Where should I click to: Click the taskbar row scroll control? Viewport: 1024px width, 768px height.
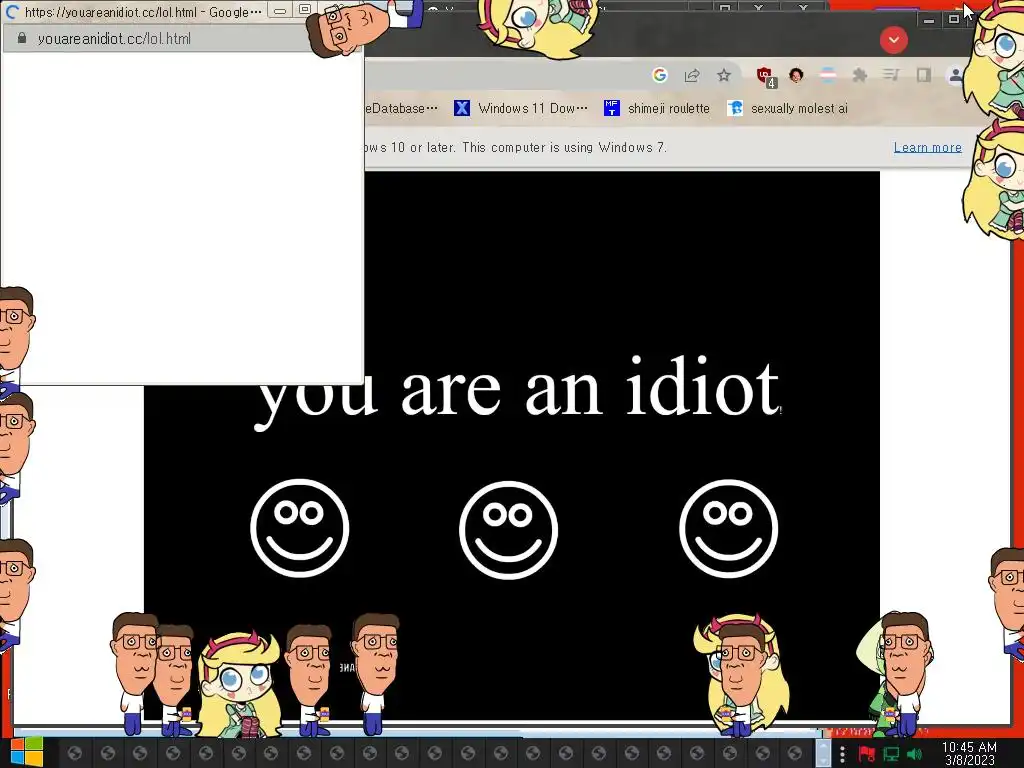tap(823, 753)
